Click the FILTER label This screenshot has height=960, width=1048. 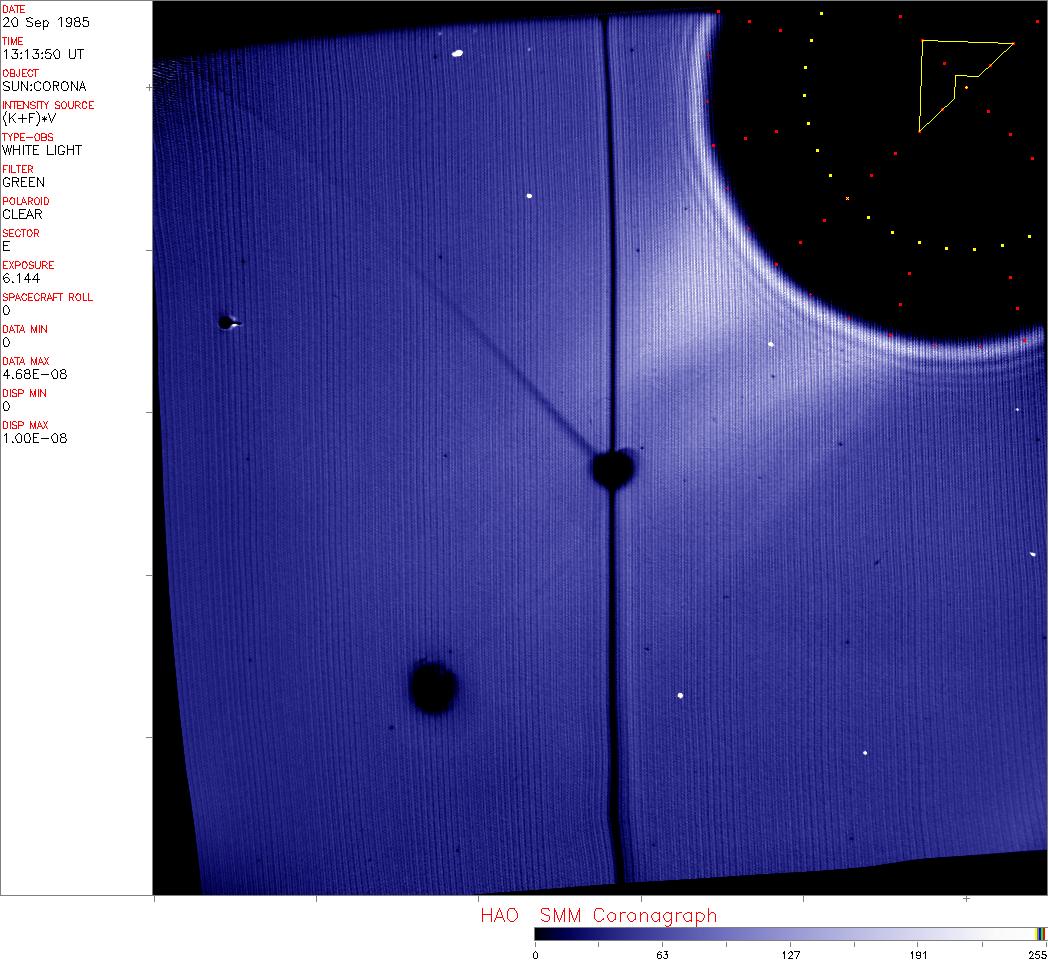17,170
